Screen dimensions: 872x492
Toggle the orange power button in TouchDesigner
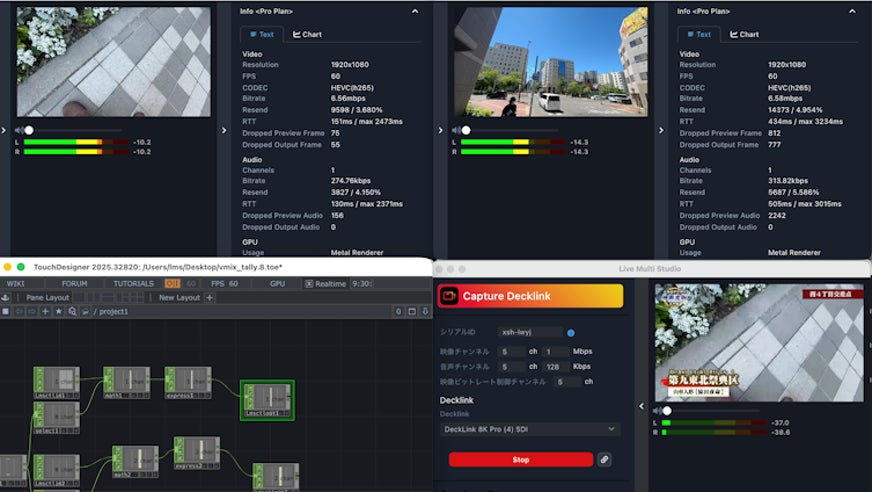pos(172,284)
